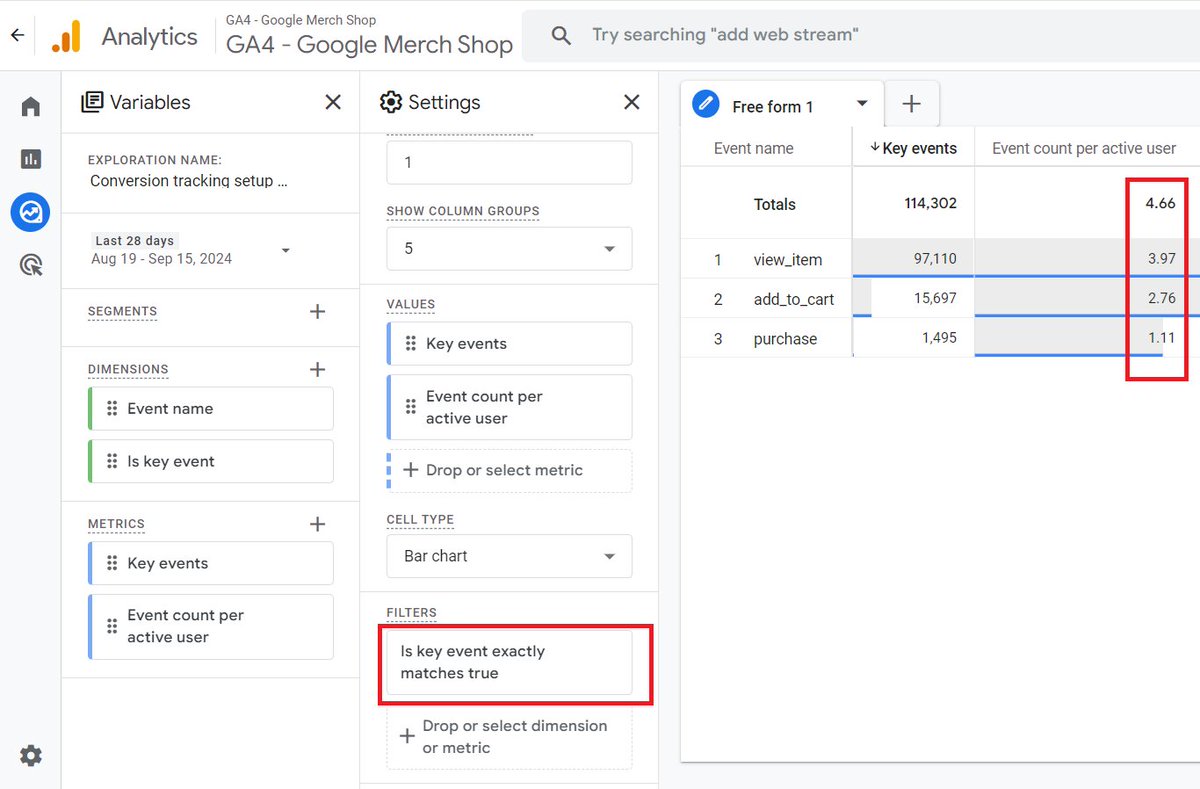
Task: Click the search magnifier icon
Action: [x=562, y=36]
